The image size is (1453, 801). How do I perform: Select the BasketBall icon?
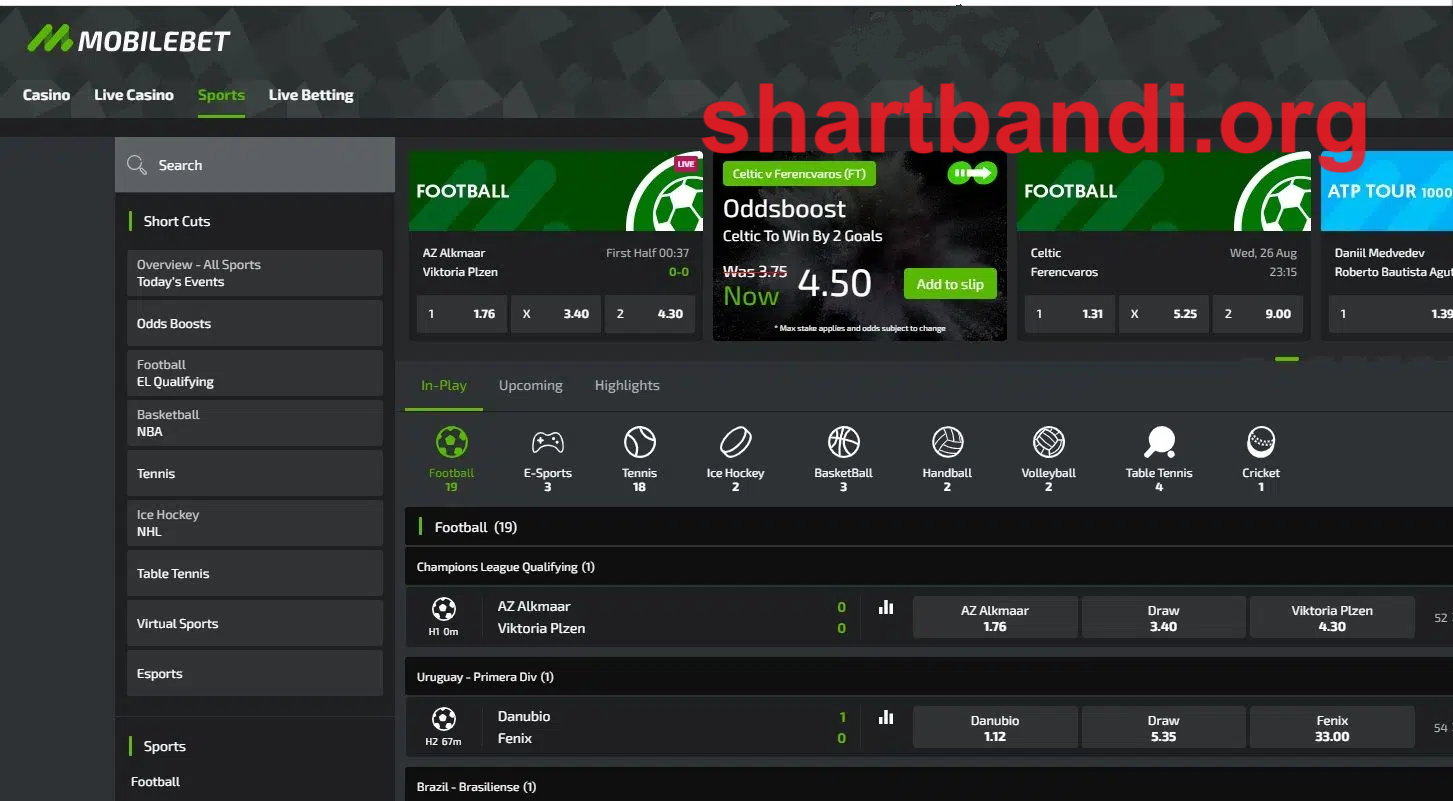point(843,442)
